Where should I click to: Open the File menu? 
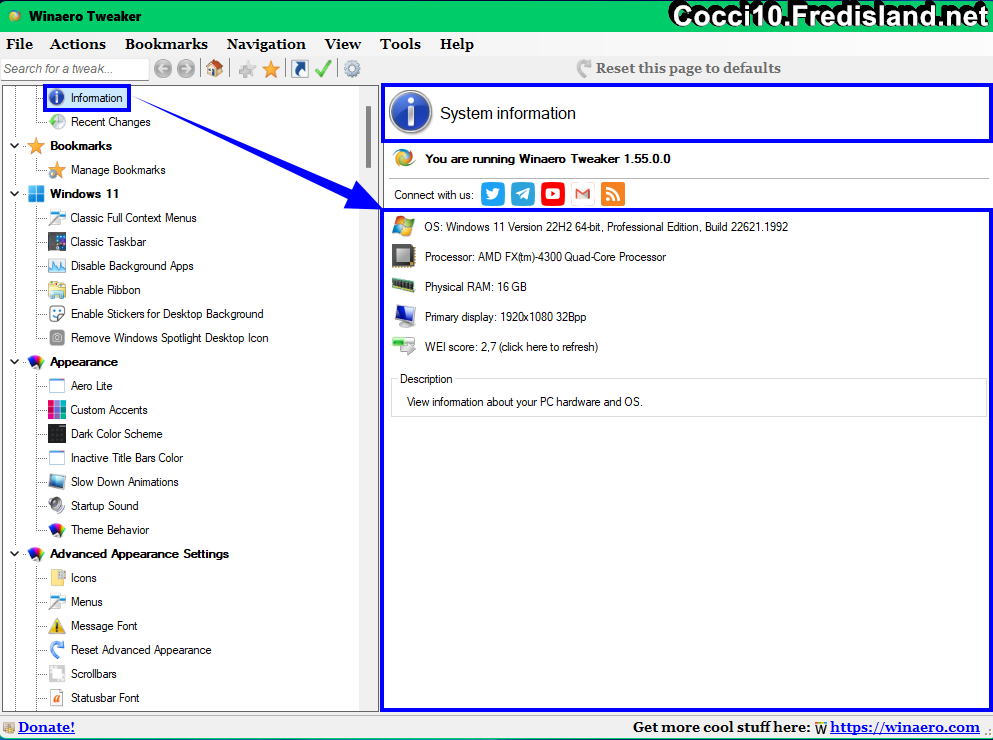click(x=20, y=44)
